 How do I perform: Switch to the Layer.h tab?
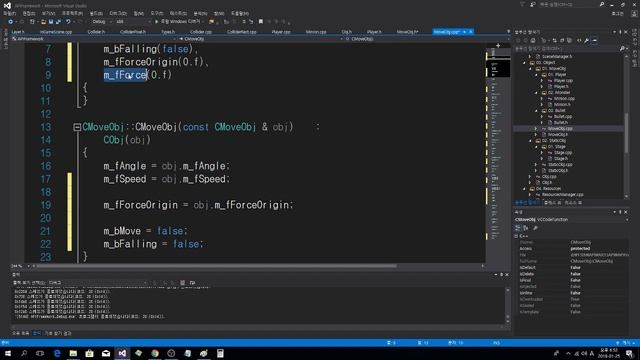[x=18, y=31]
